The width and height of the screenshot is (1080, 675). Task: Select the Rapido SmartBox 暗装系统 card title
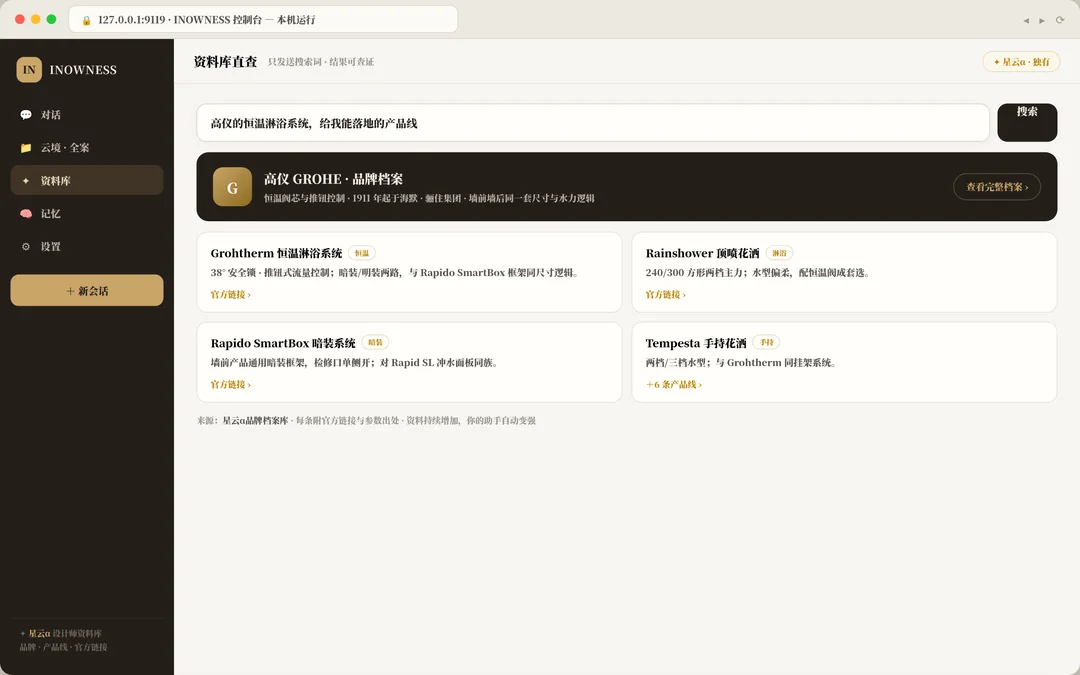(283, 343)
